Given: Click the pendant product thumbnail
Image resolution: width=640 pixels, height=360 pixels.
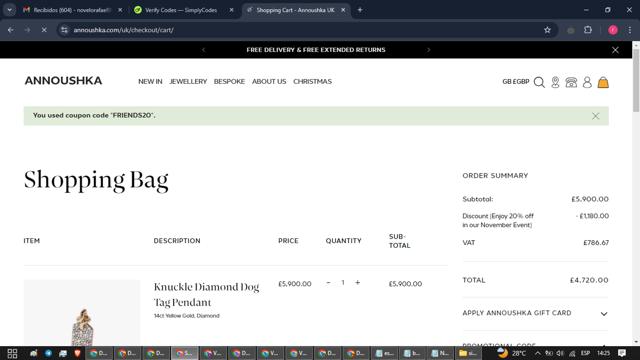Looking at the screenshot, I should 82,313.
